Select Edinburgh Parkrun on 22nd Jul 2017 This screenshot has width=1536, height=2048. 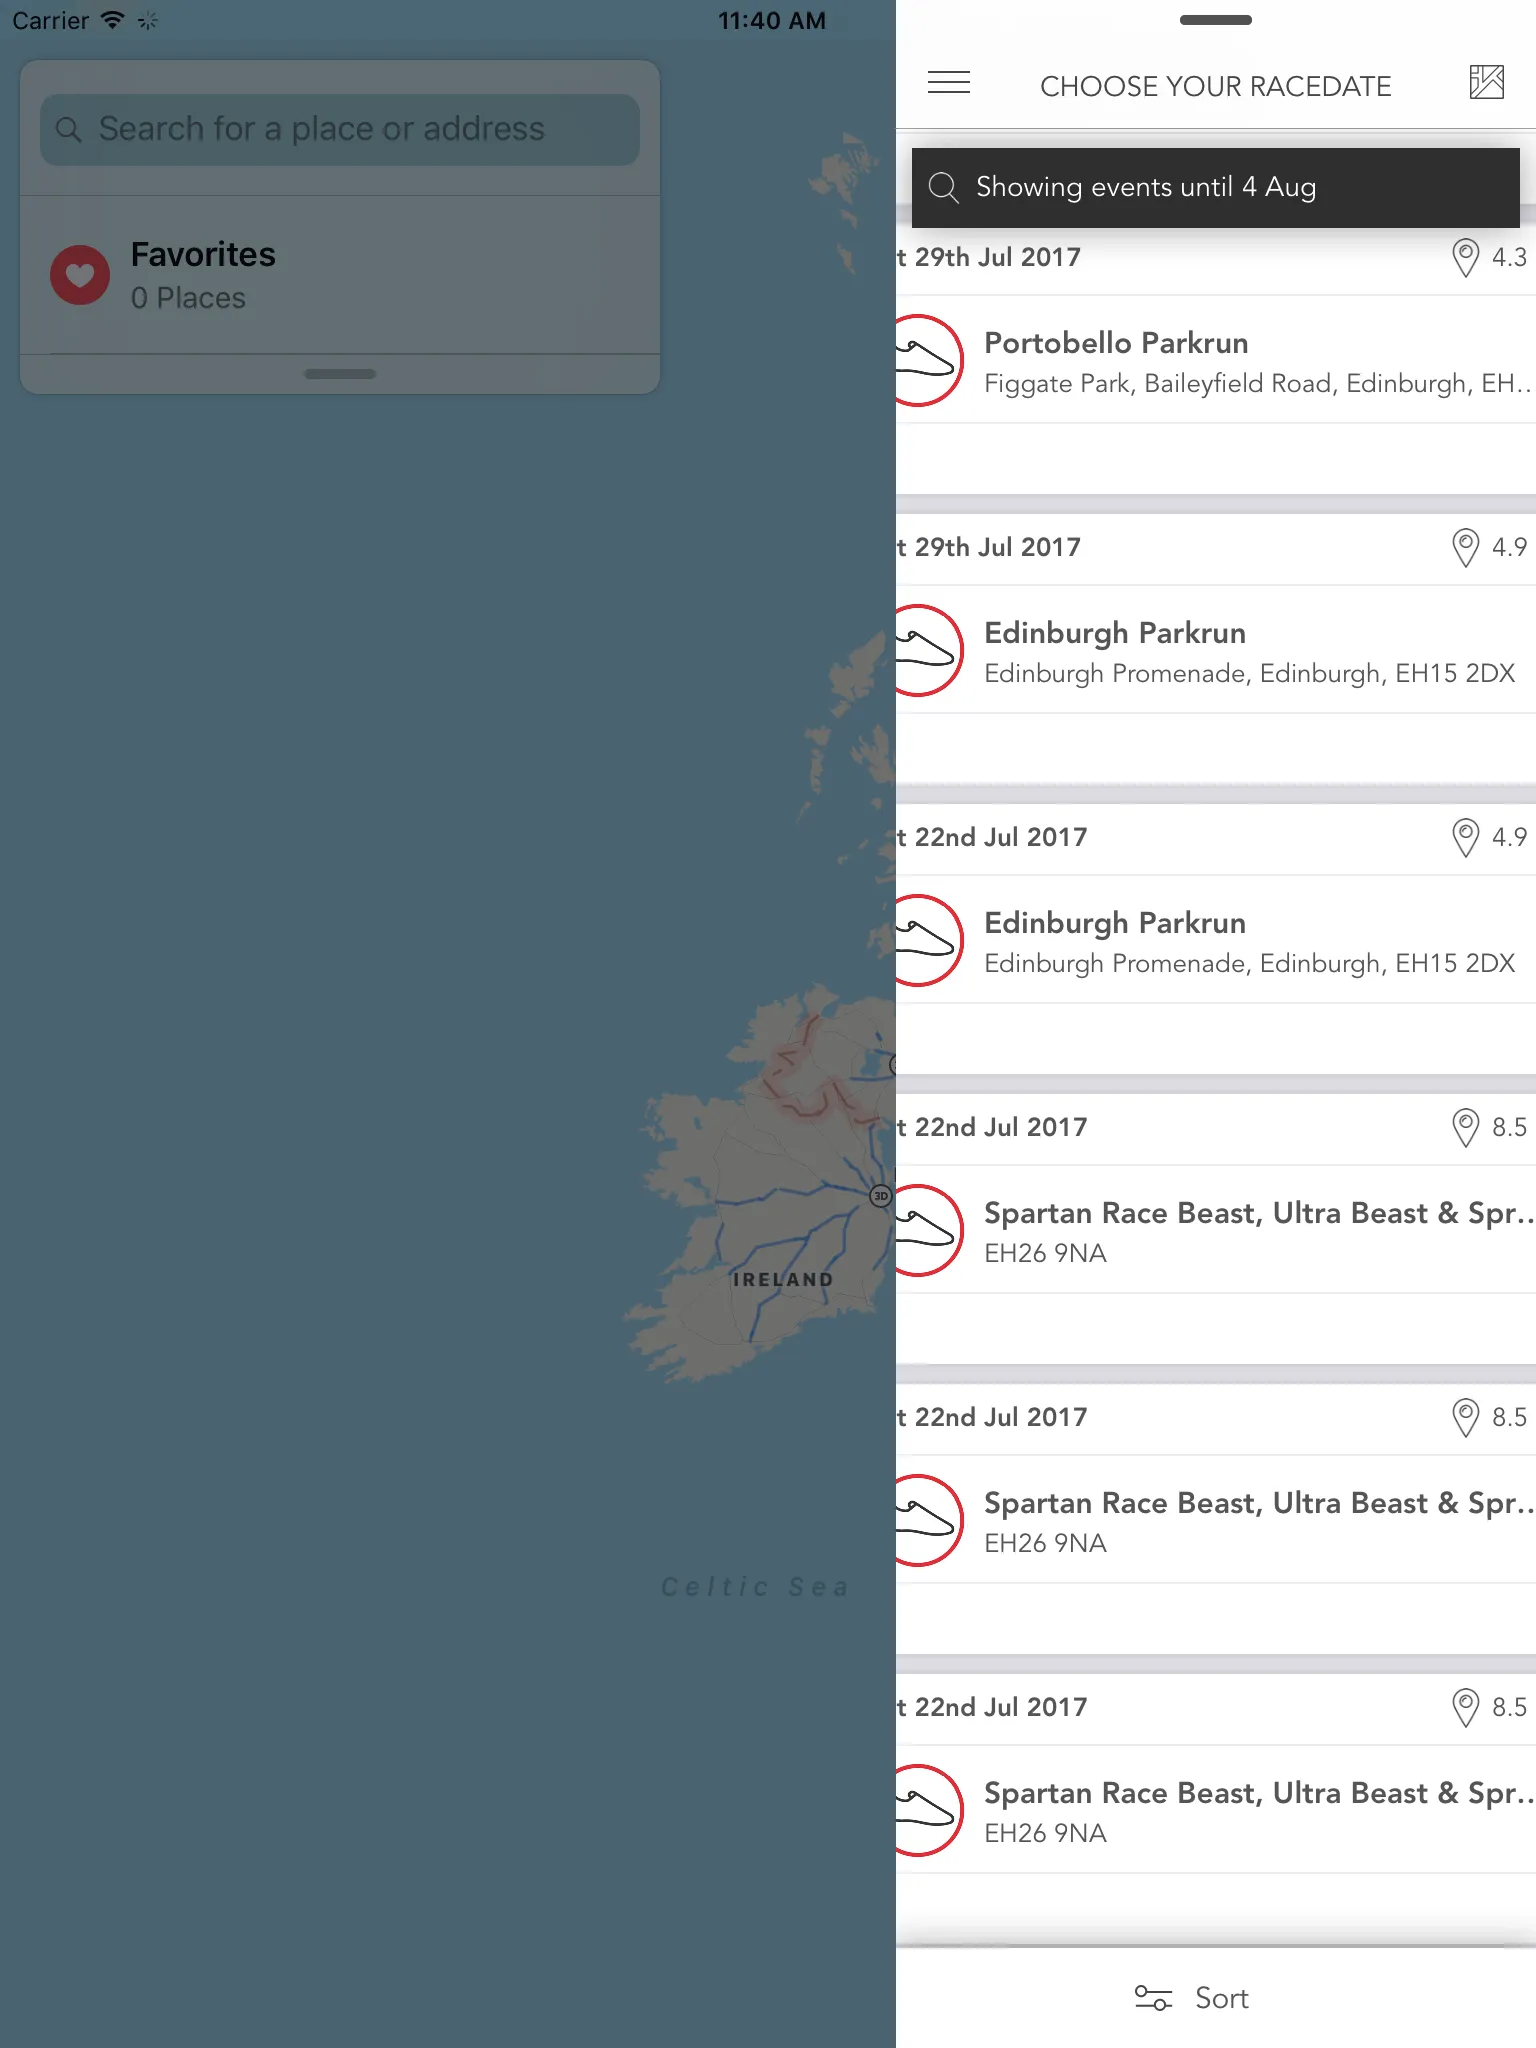click(x=1216, y=940)
